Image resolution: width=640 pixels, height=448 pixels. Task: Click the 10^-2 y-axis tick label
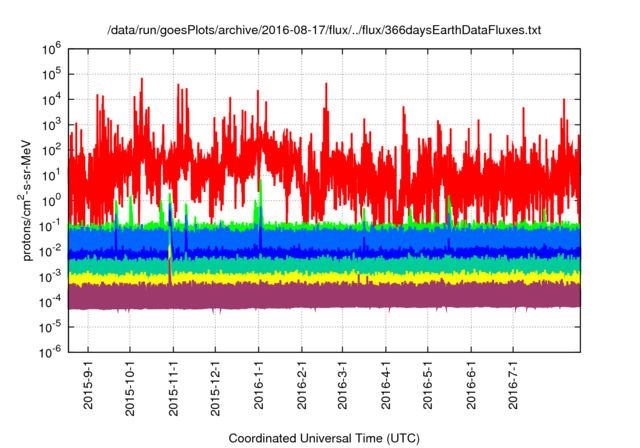click(x=50, y=252)
